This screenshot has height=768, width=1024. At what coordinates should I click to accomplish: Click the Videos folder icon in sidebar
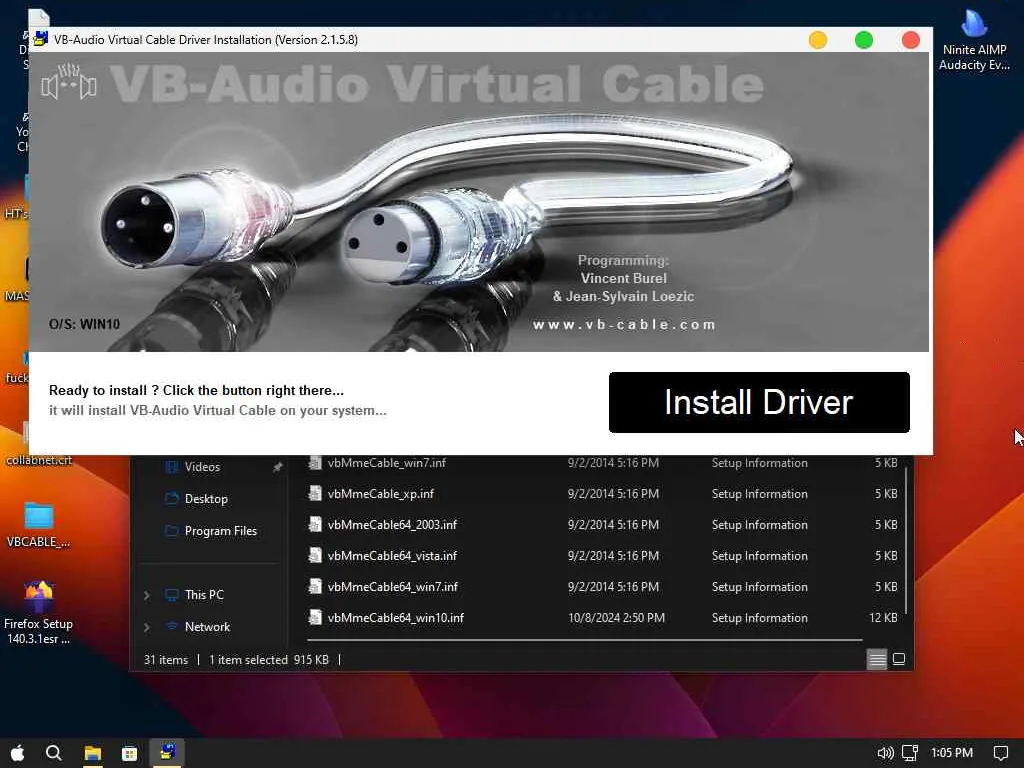[172, 467]
